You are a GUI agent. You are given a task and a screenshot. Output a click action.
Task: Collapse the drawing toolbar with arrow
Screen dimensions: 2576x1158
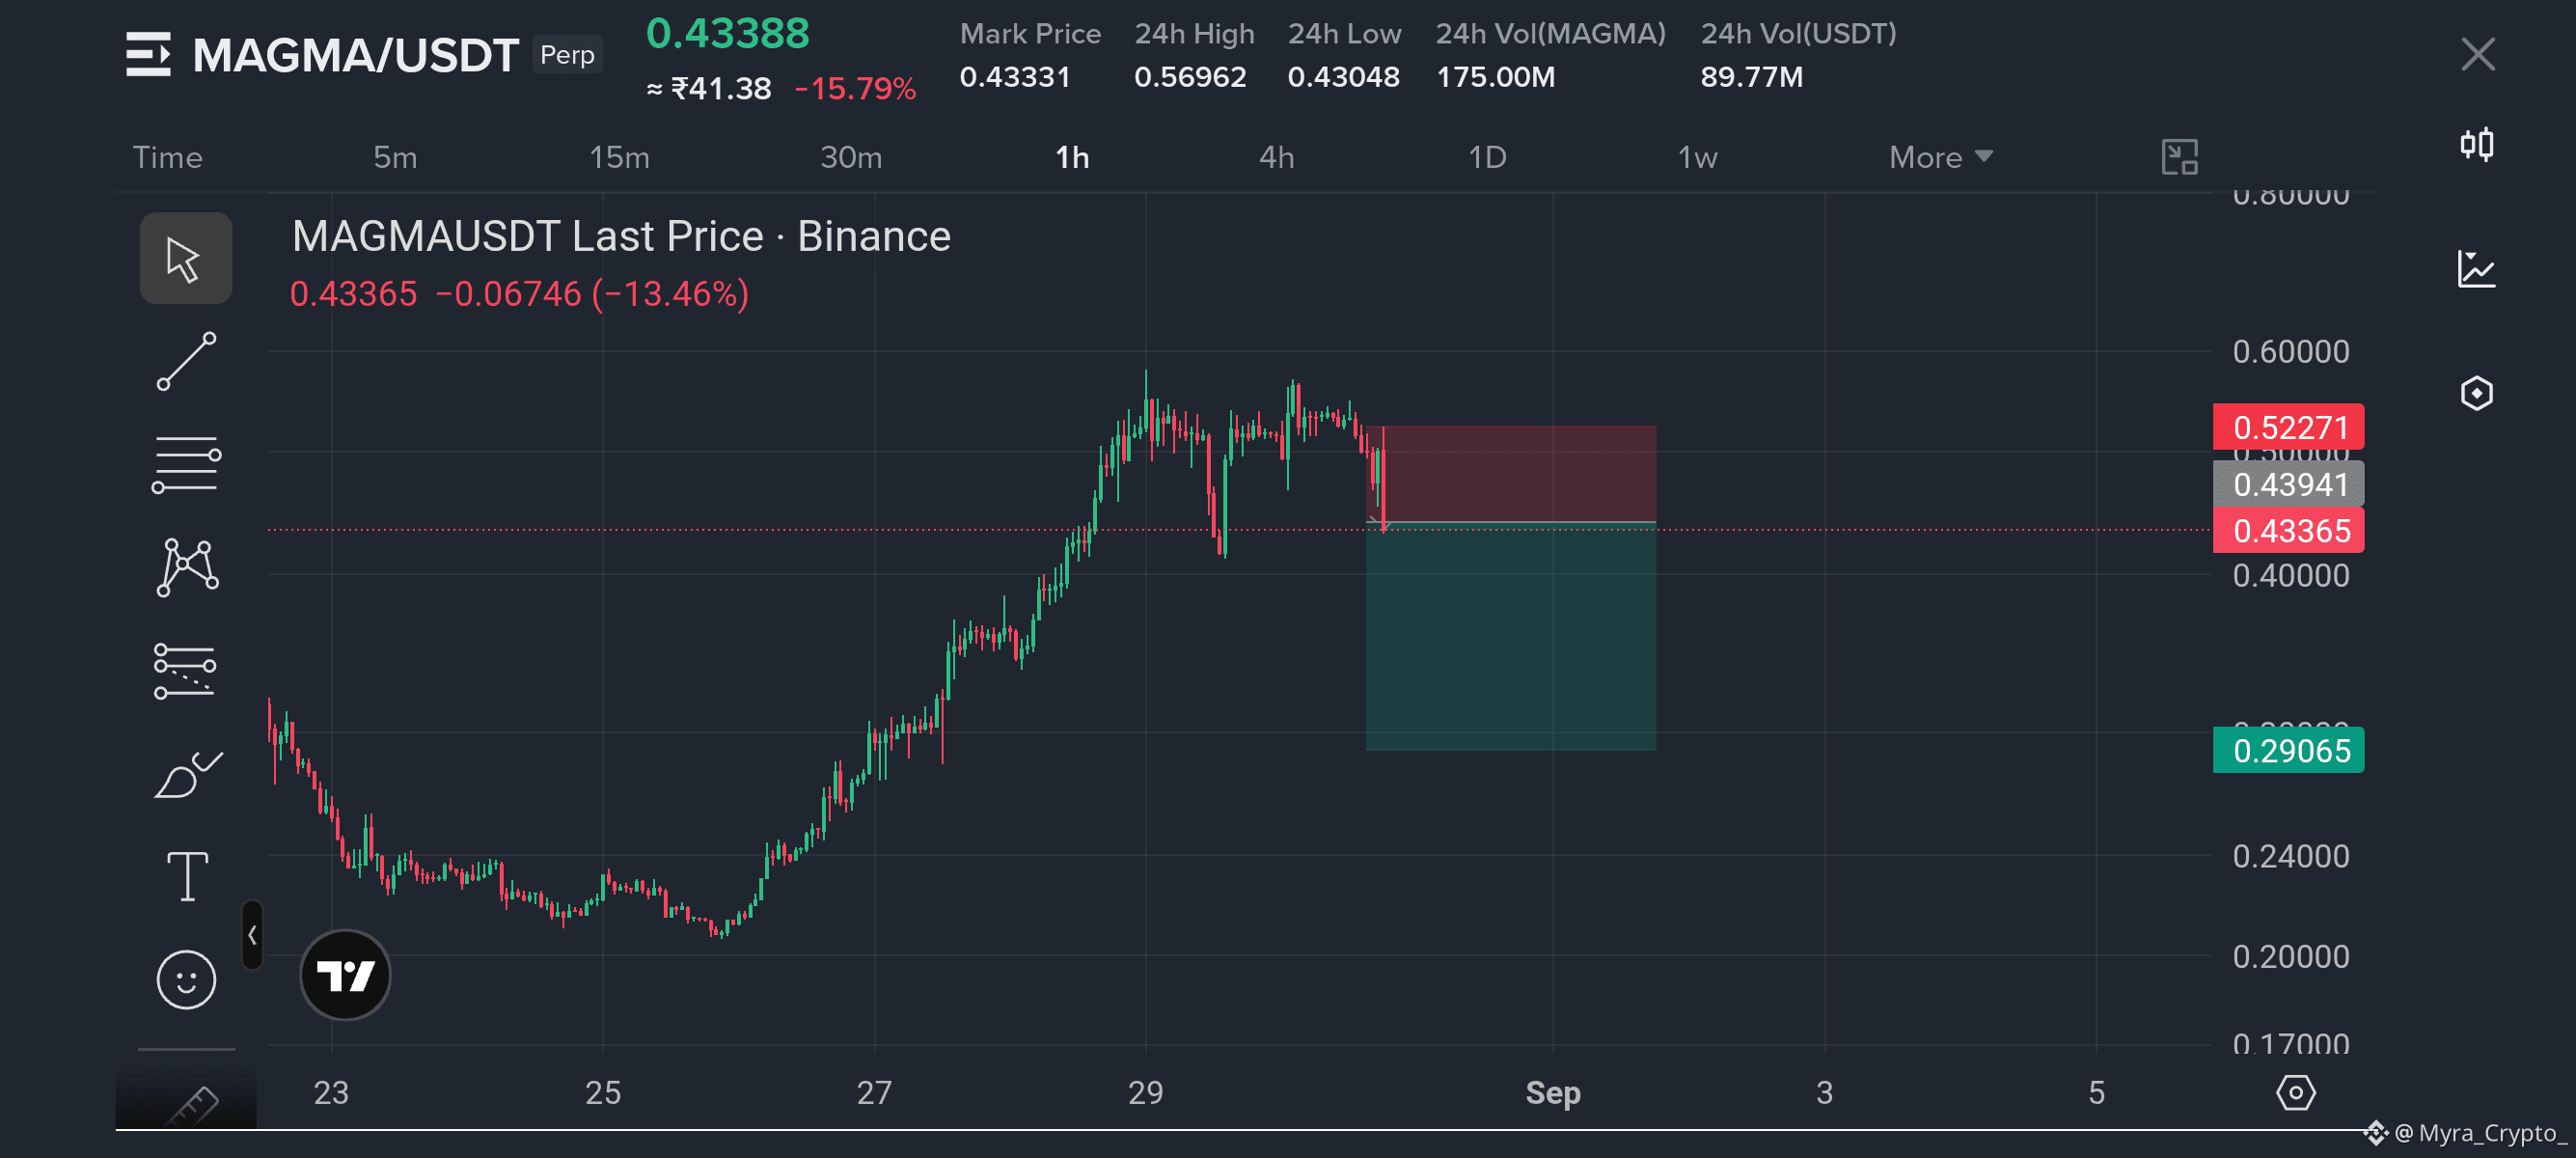(252, 935)
